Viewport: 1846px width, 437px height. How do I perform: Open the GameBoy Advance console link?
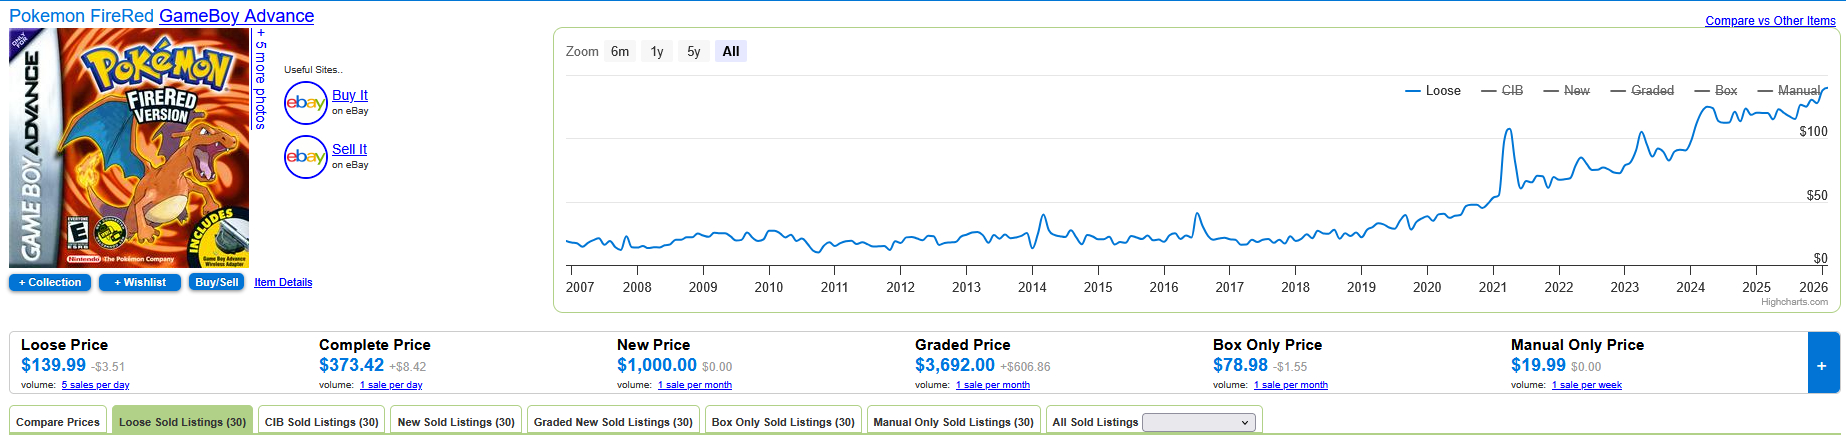pyautogui.click(x=236, y=16)
